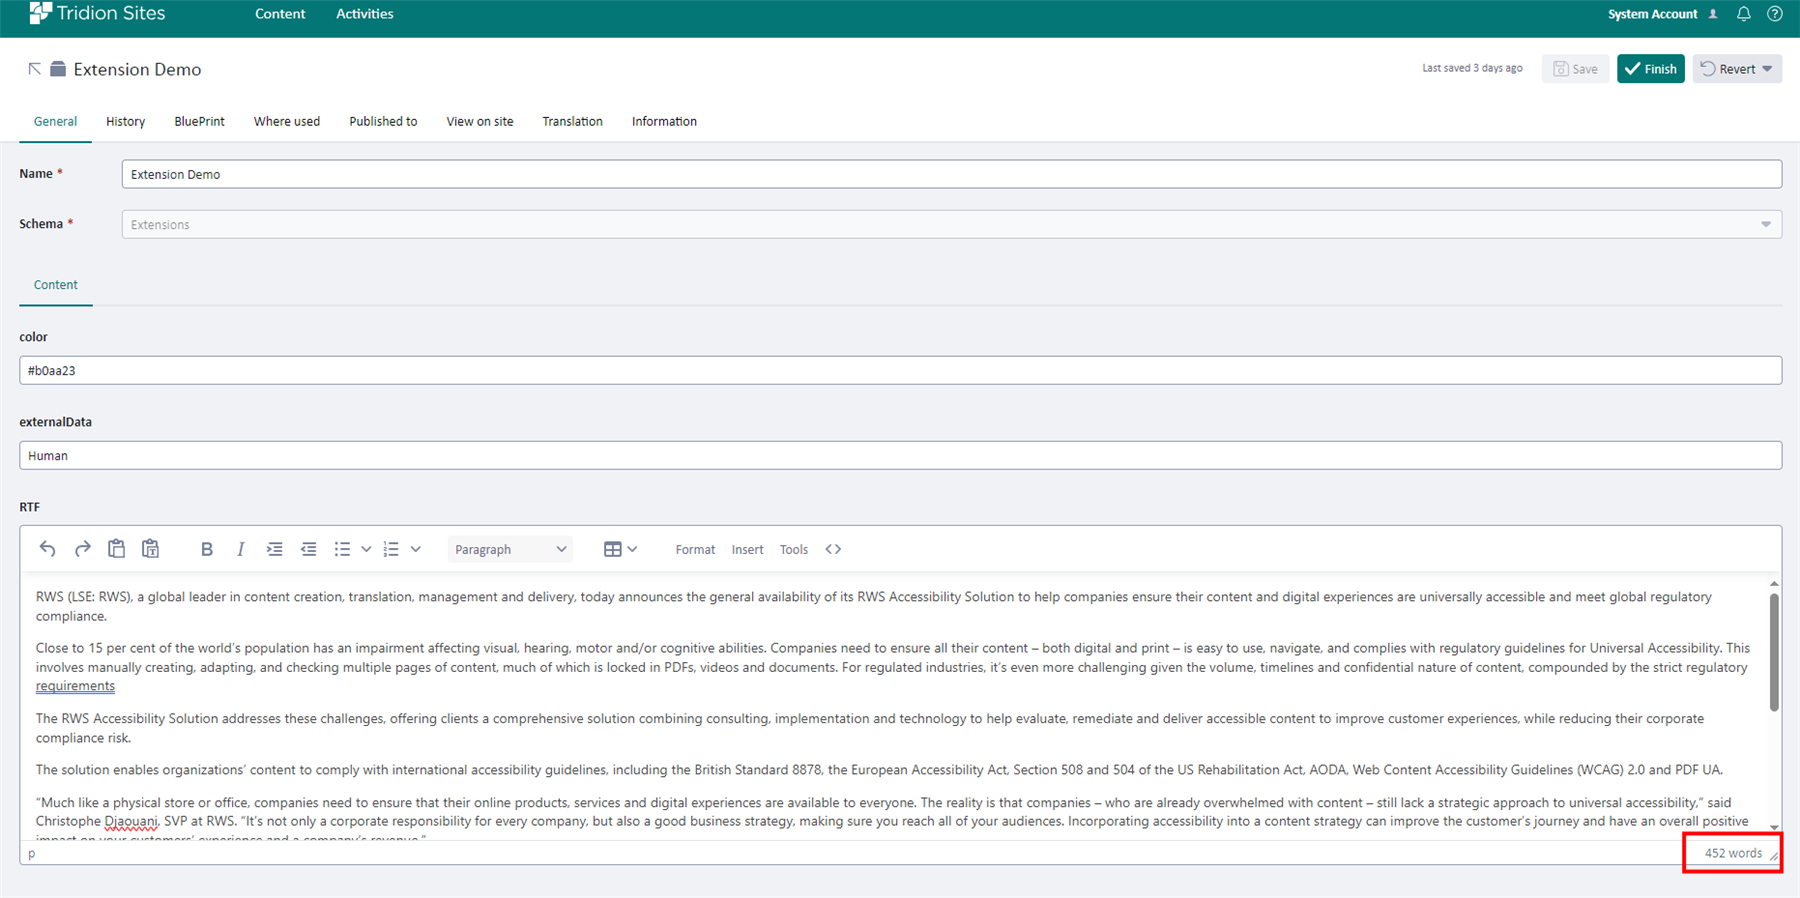This screenshot has width=1800, height=898.
Task: Click the redo icon in RTF toolbar
Action: click(x=83, y=549)
